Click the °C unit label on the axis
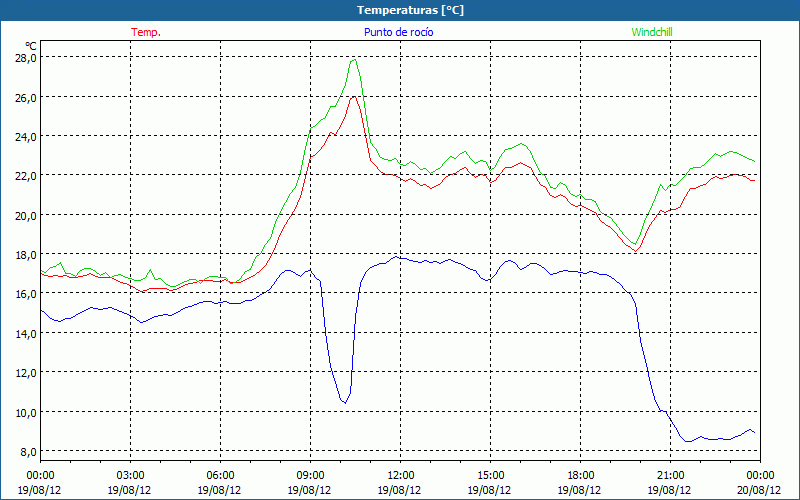 pos(31,46)
